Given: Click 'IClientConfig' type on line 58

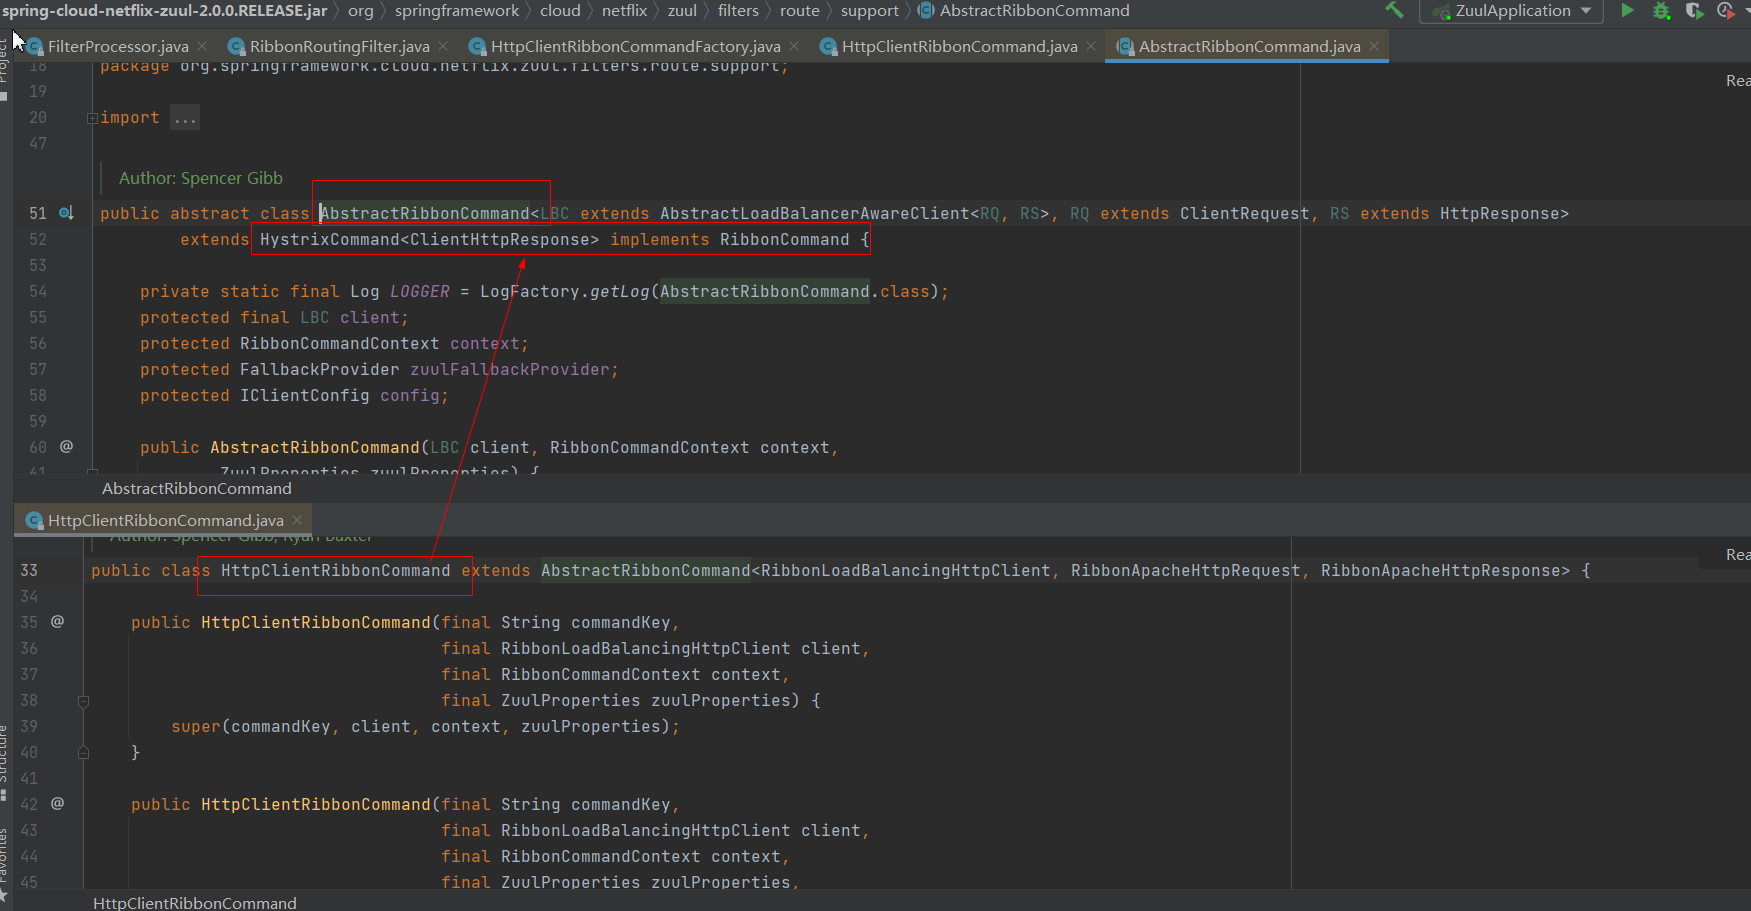Looking at the screenshot, I should [x=305, y=396].
